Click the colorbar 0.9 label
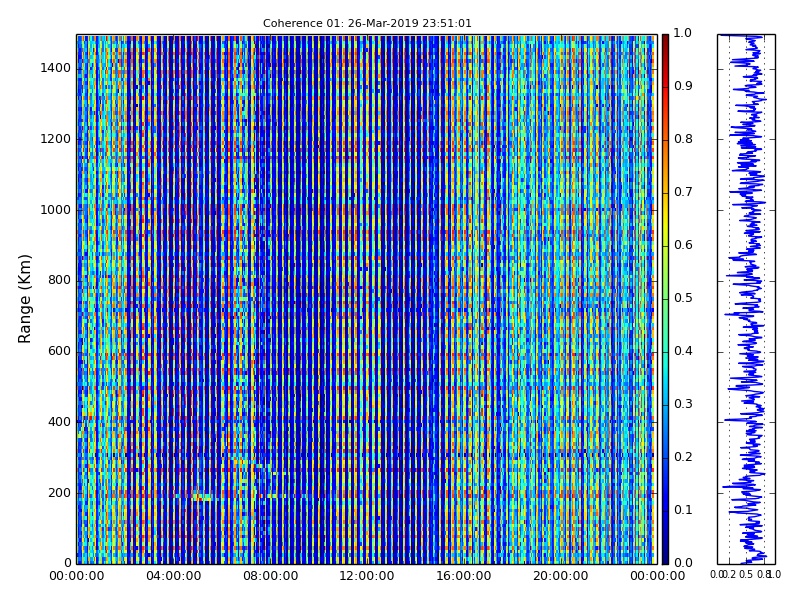800x600 pixels. tap(683, 86)
